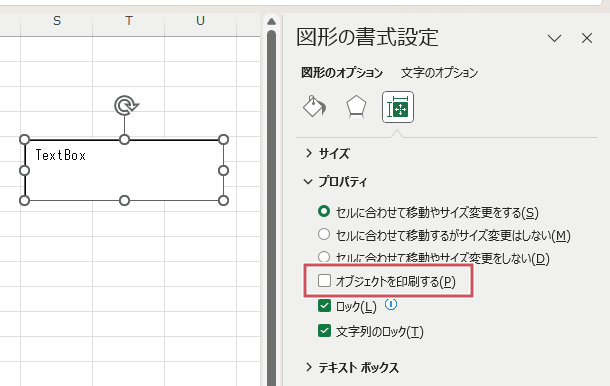This screenshot has height=386, width=610.
Task: Click the top-right sizing handle of TextBox
Action: (x=223, y=139)
